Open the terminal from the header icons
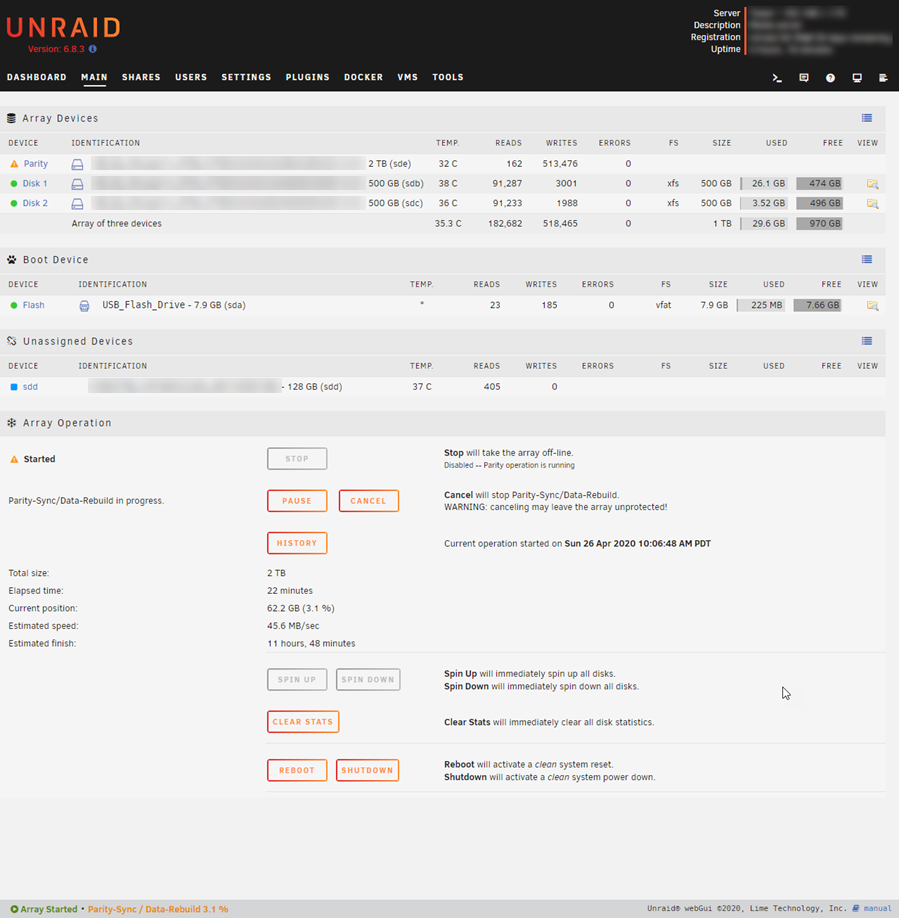 (777, 78)
